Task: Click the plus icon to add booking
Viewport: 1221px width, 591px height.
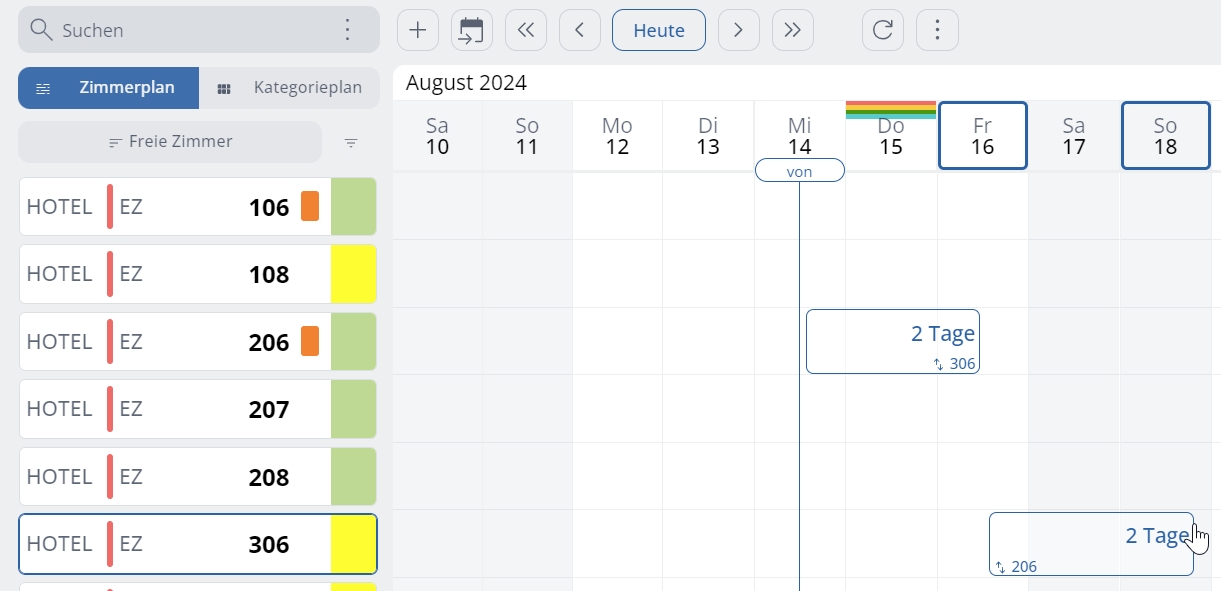Action: pos(418,30)
